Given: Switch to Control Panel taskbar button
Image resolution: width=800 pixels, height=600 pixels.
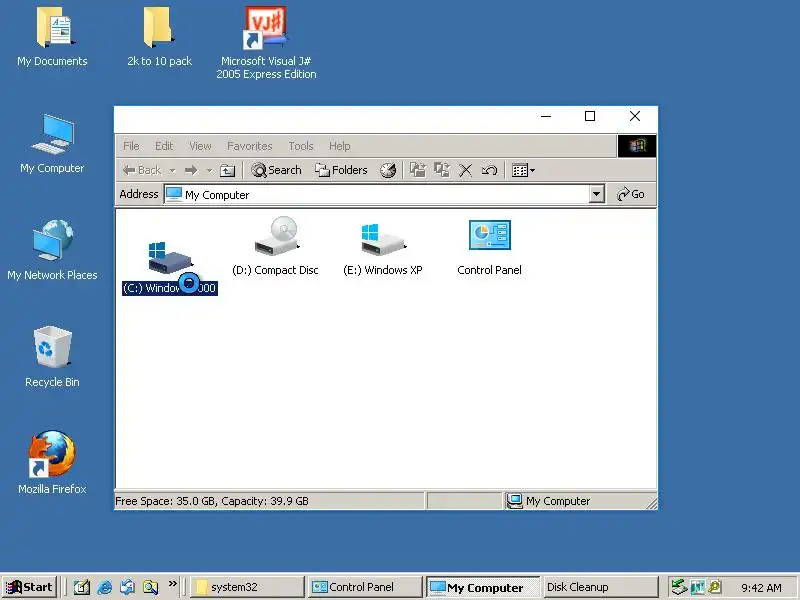Looking at the screenshot, I should (x=365, y=587).
